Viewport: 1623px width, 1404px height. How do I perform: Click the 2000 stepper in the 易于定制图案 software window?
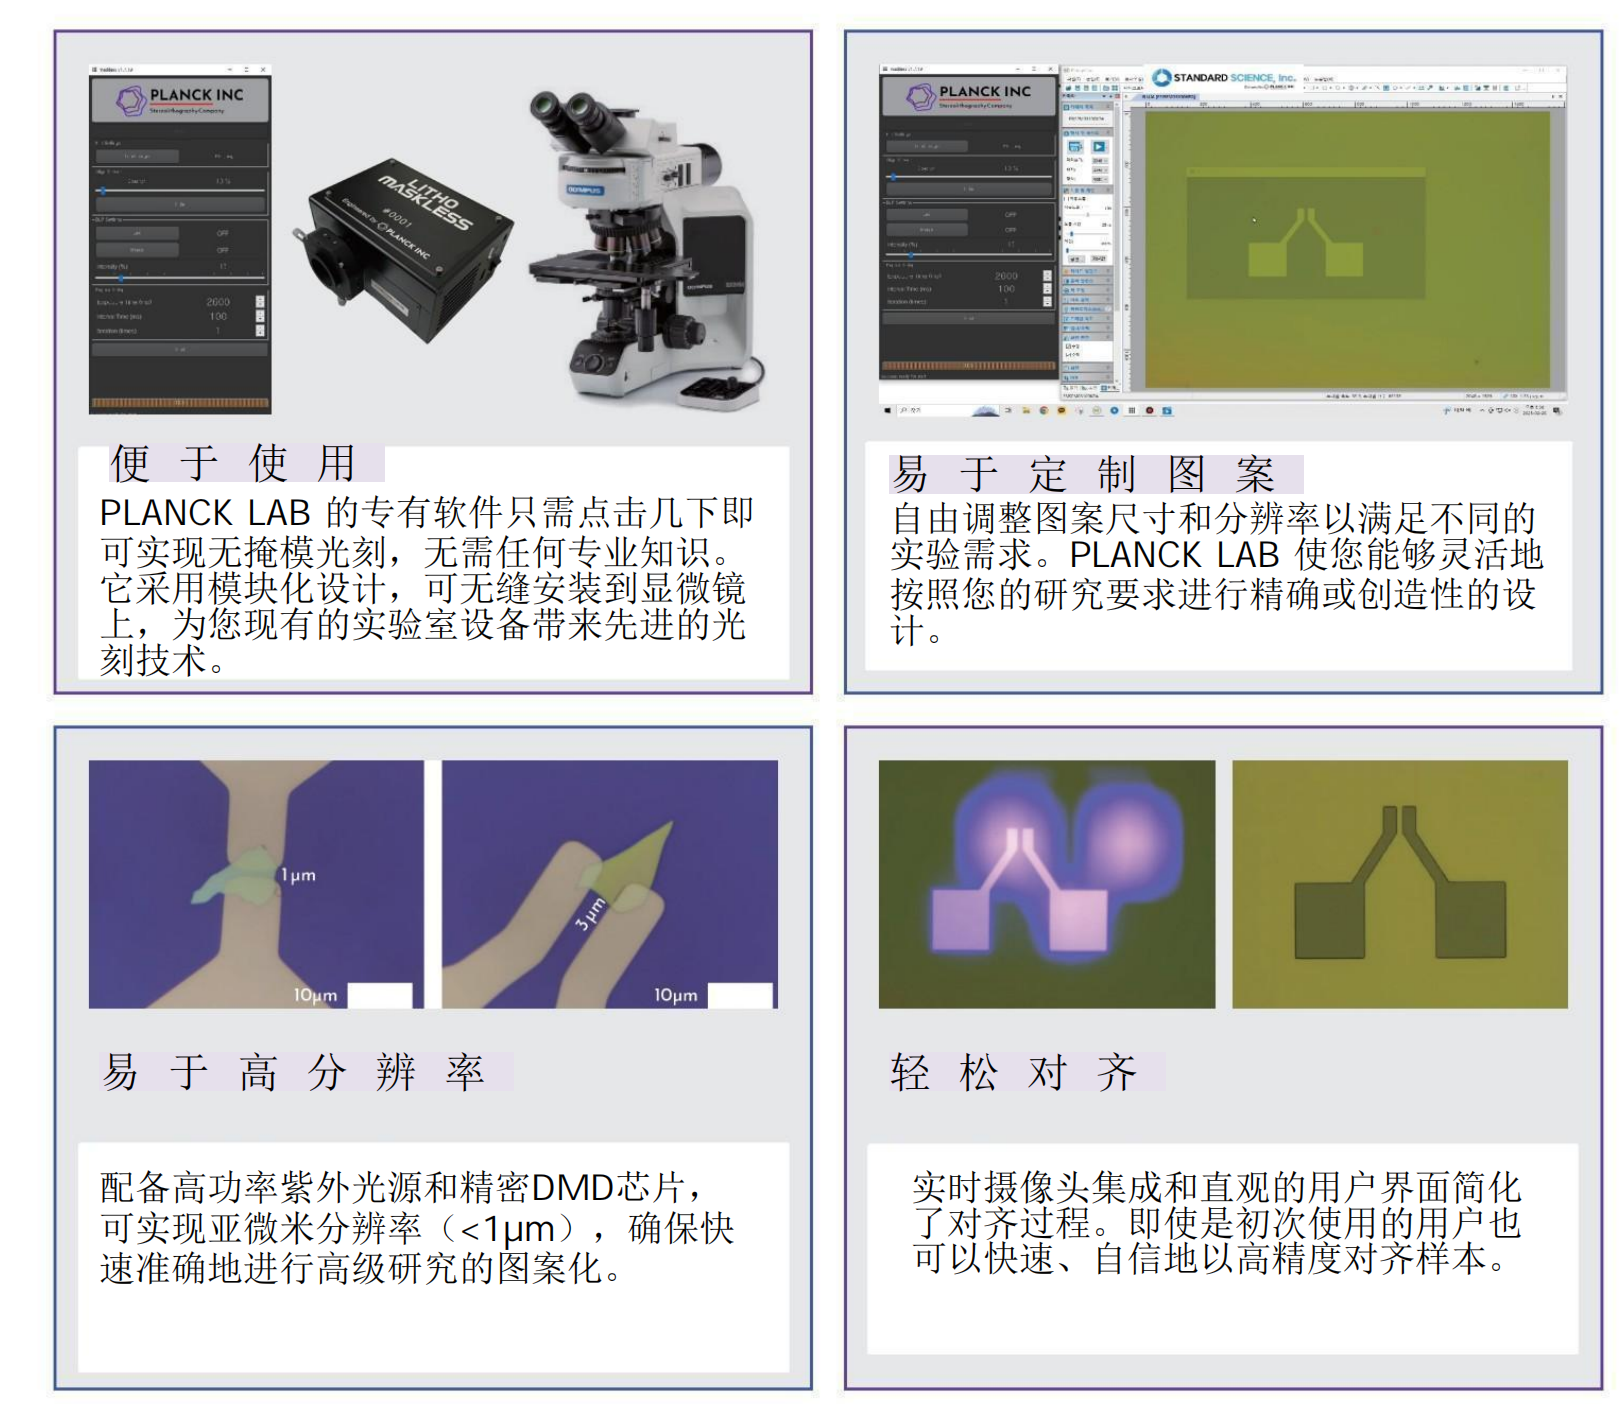[x=1047, y=276]
